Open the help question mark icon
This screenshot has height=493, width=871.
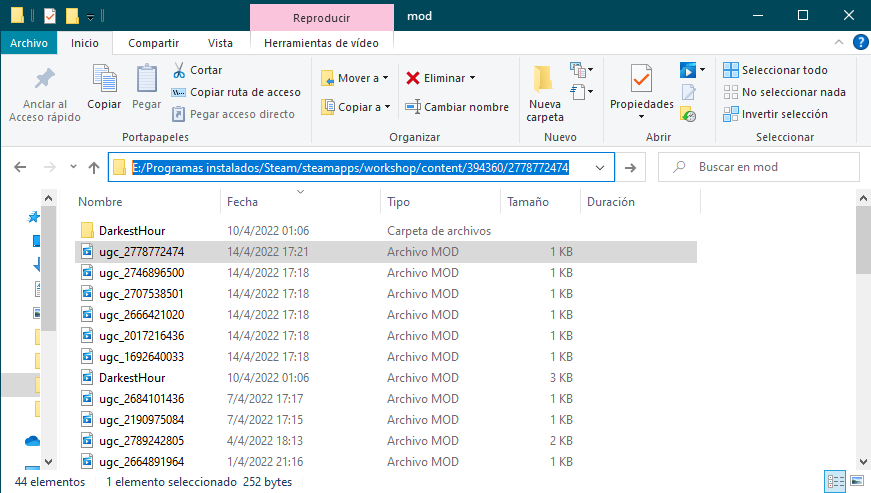[x=860, y=42]
